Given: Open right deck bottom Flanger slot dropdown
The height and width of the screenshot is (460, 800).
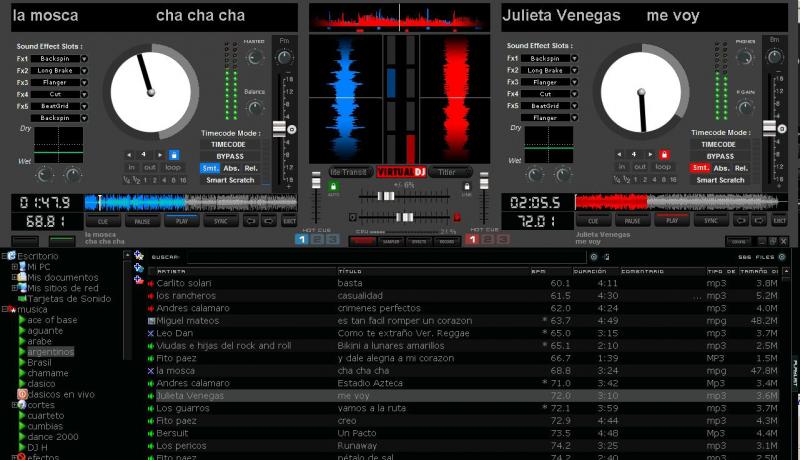Looking at the screenshot, I should click(x=574, y=118).
